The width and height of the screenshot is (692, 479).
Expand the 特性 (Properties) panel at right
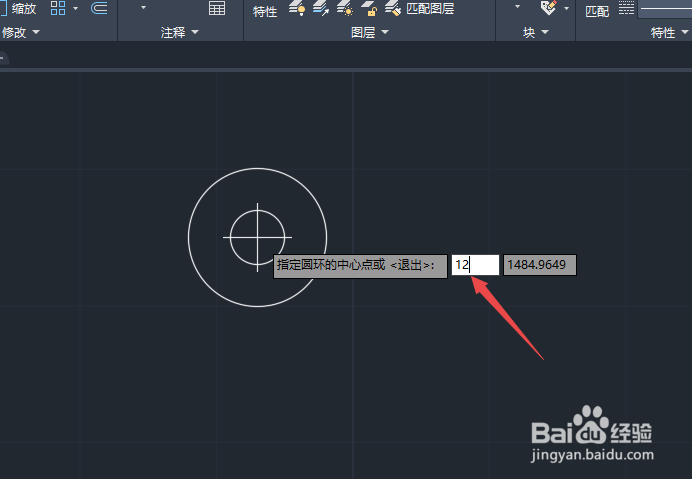[x=669, y=32]
